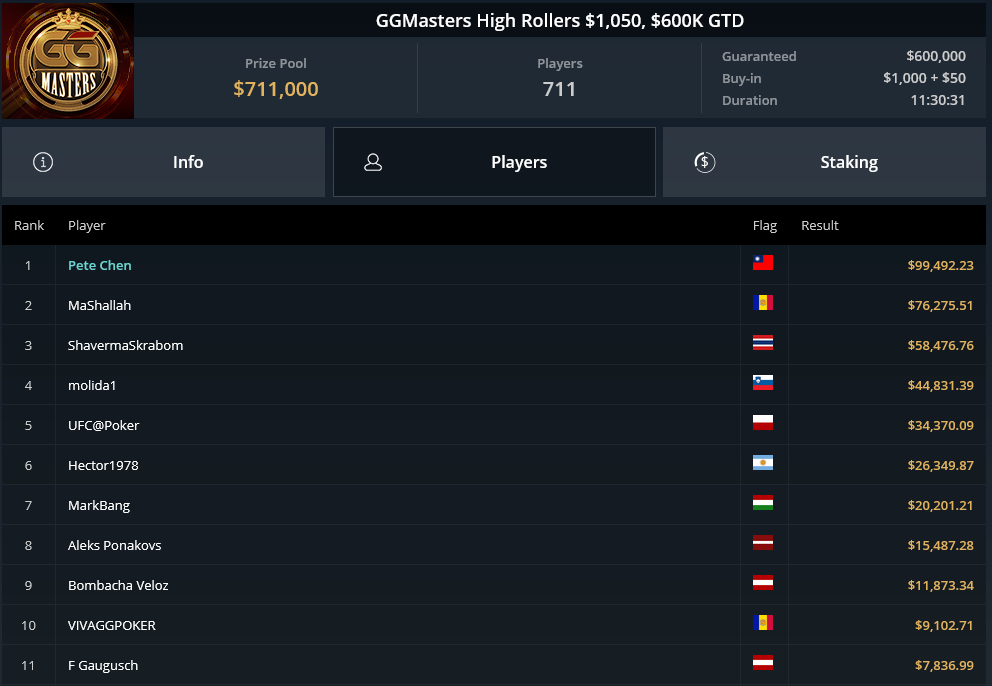Select player name UFC@Poker
Image resolution: width=992 pixels, height=686 pixels.
(103, 425)
